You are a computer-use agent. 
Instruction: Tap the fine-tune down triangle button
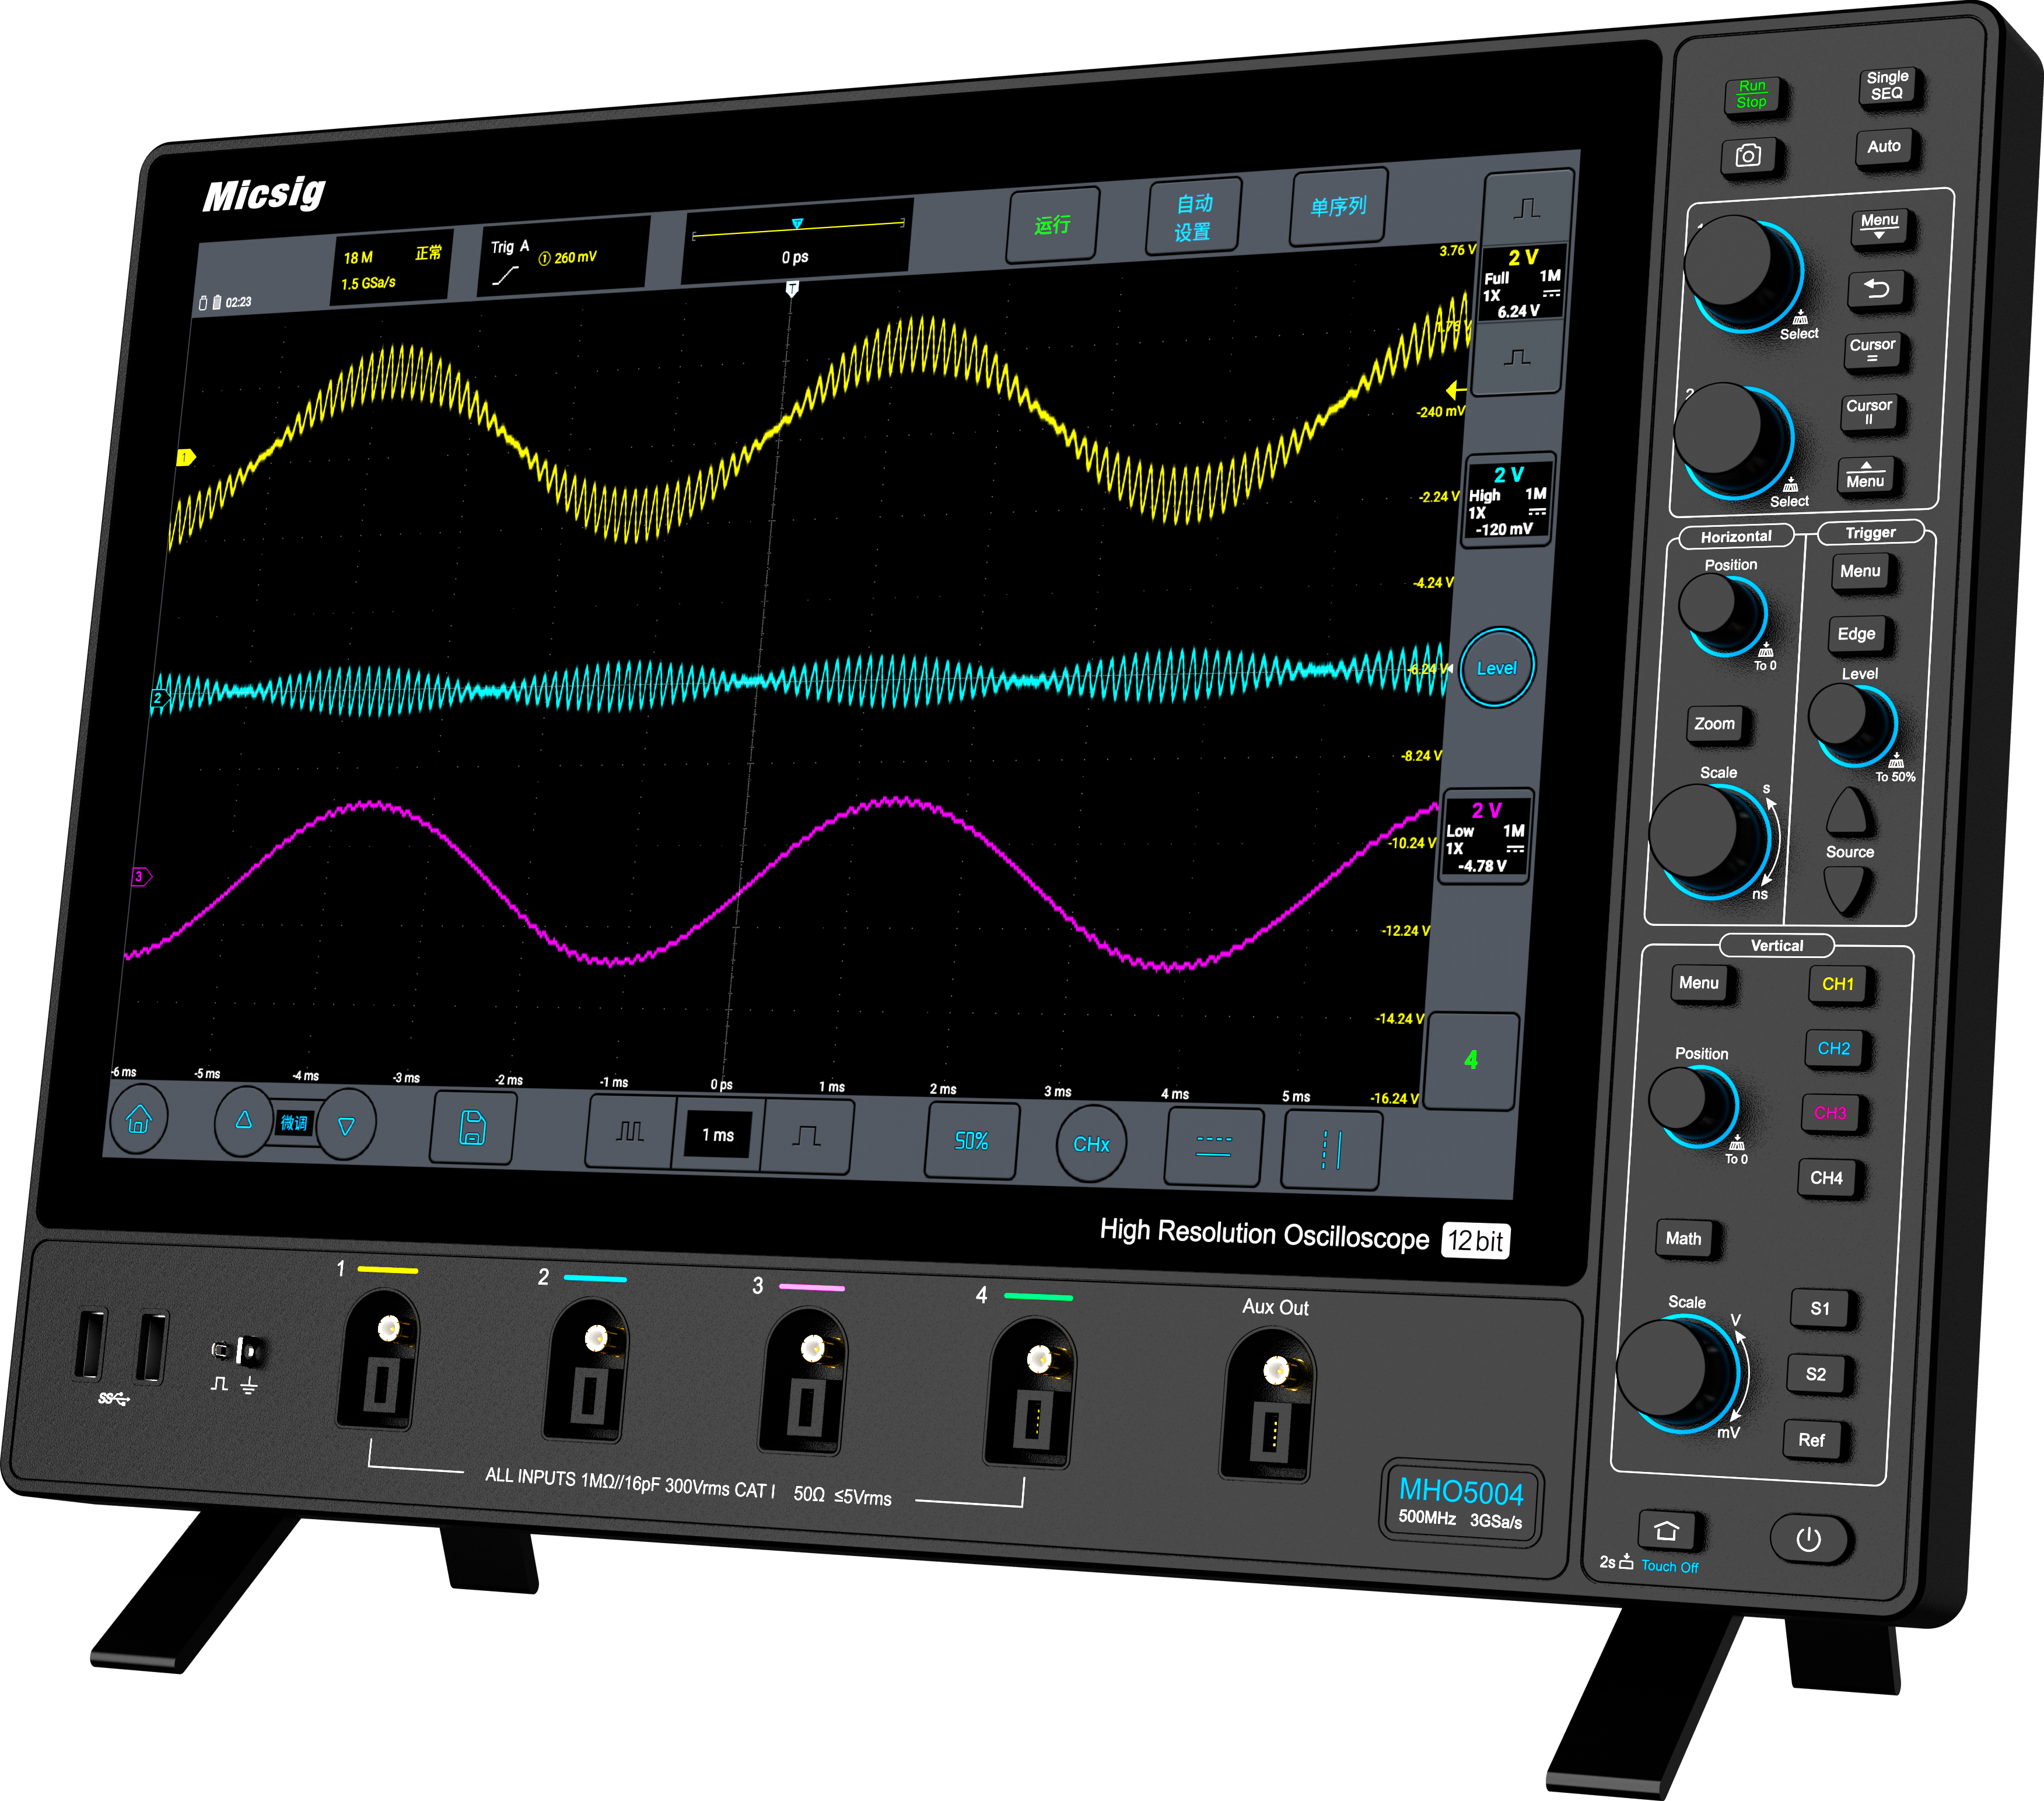pos(346,1126)
